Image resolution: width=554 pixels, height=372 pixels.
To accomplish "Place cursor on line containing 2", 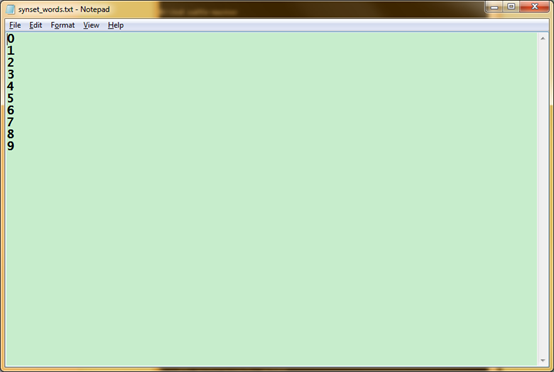I will point(11,63).
